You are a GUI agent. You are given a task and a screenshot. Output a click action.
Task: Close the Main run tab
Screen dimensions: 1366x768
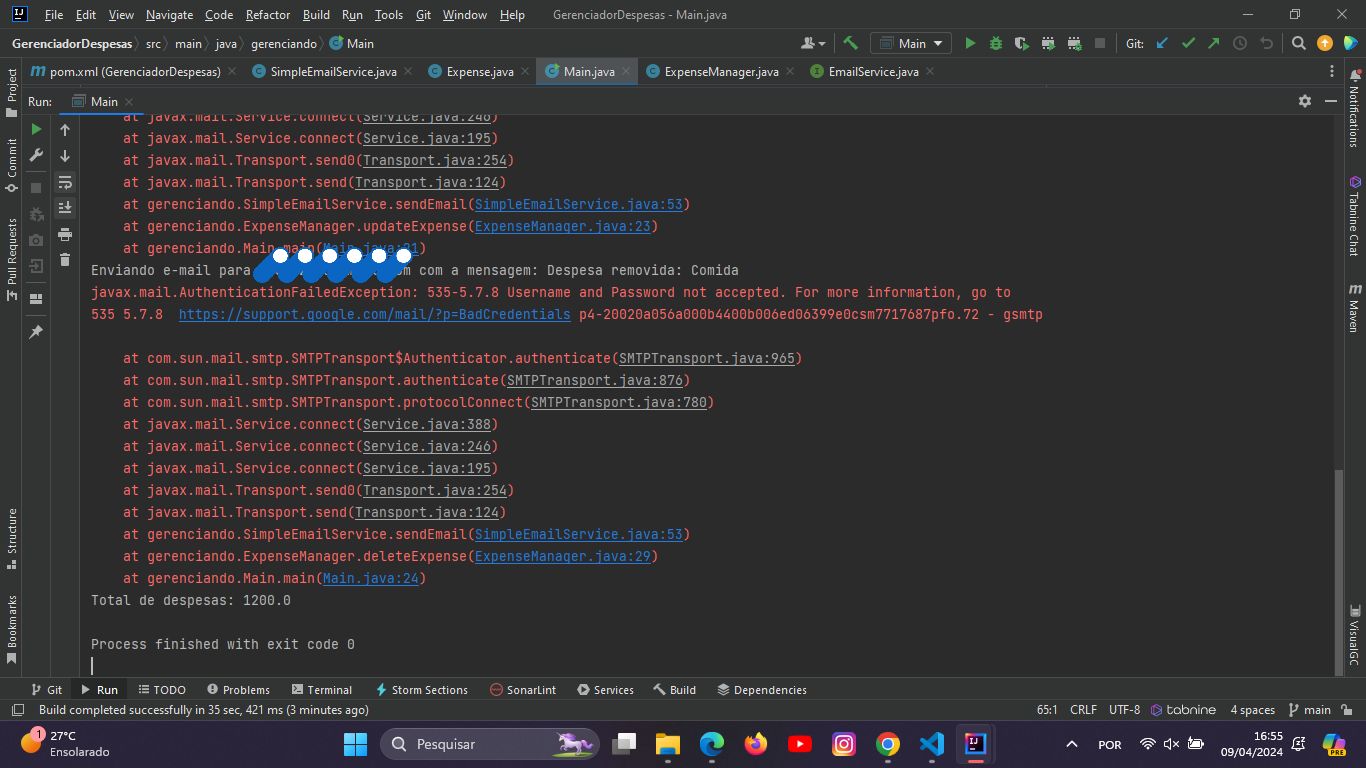(x=129, y=102)
